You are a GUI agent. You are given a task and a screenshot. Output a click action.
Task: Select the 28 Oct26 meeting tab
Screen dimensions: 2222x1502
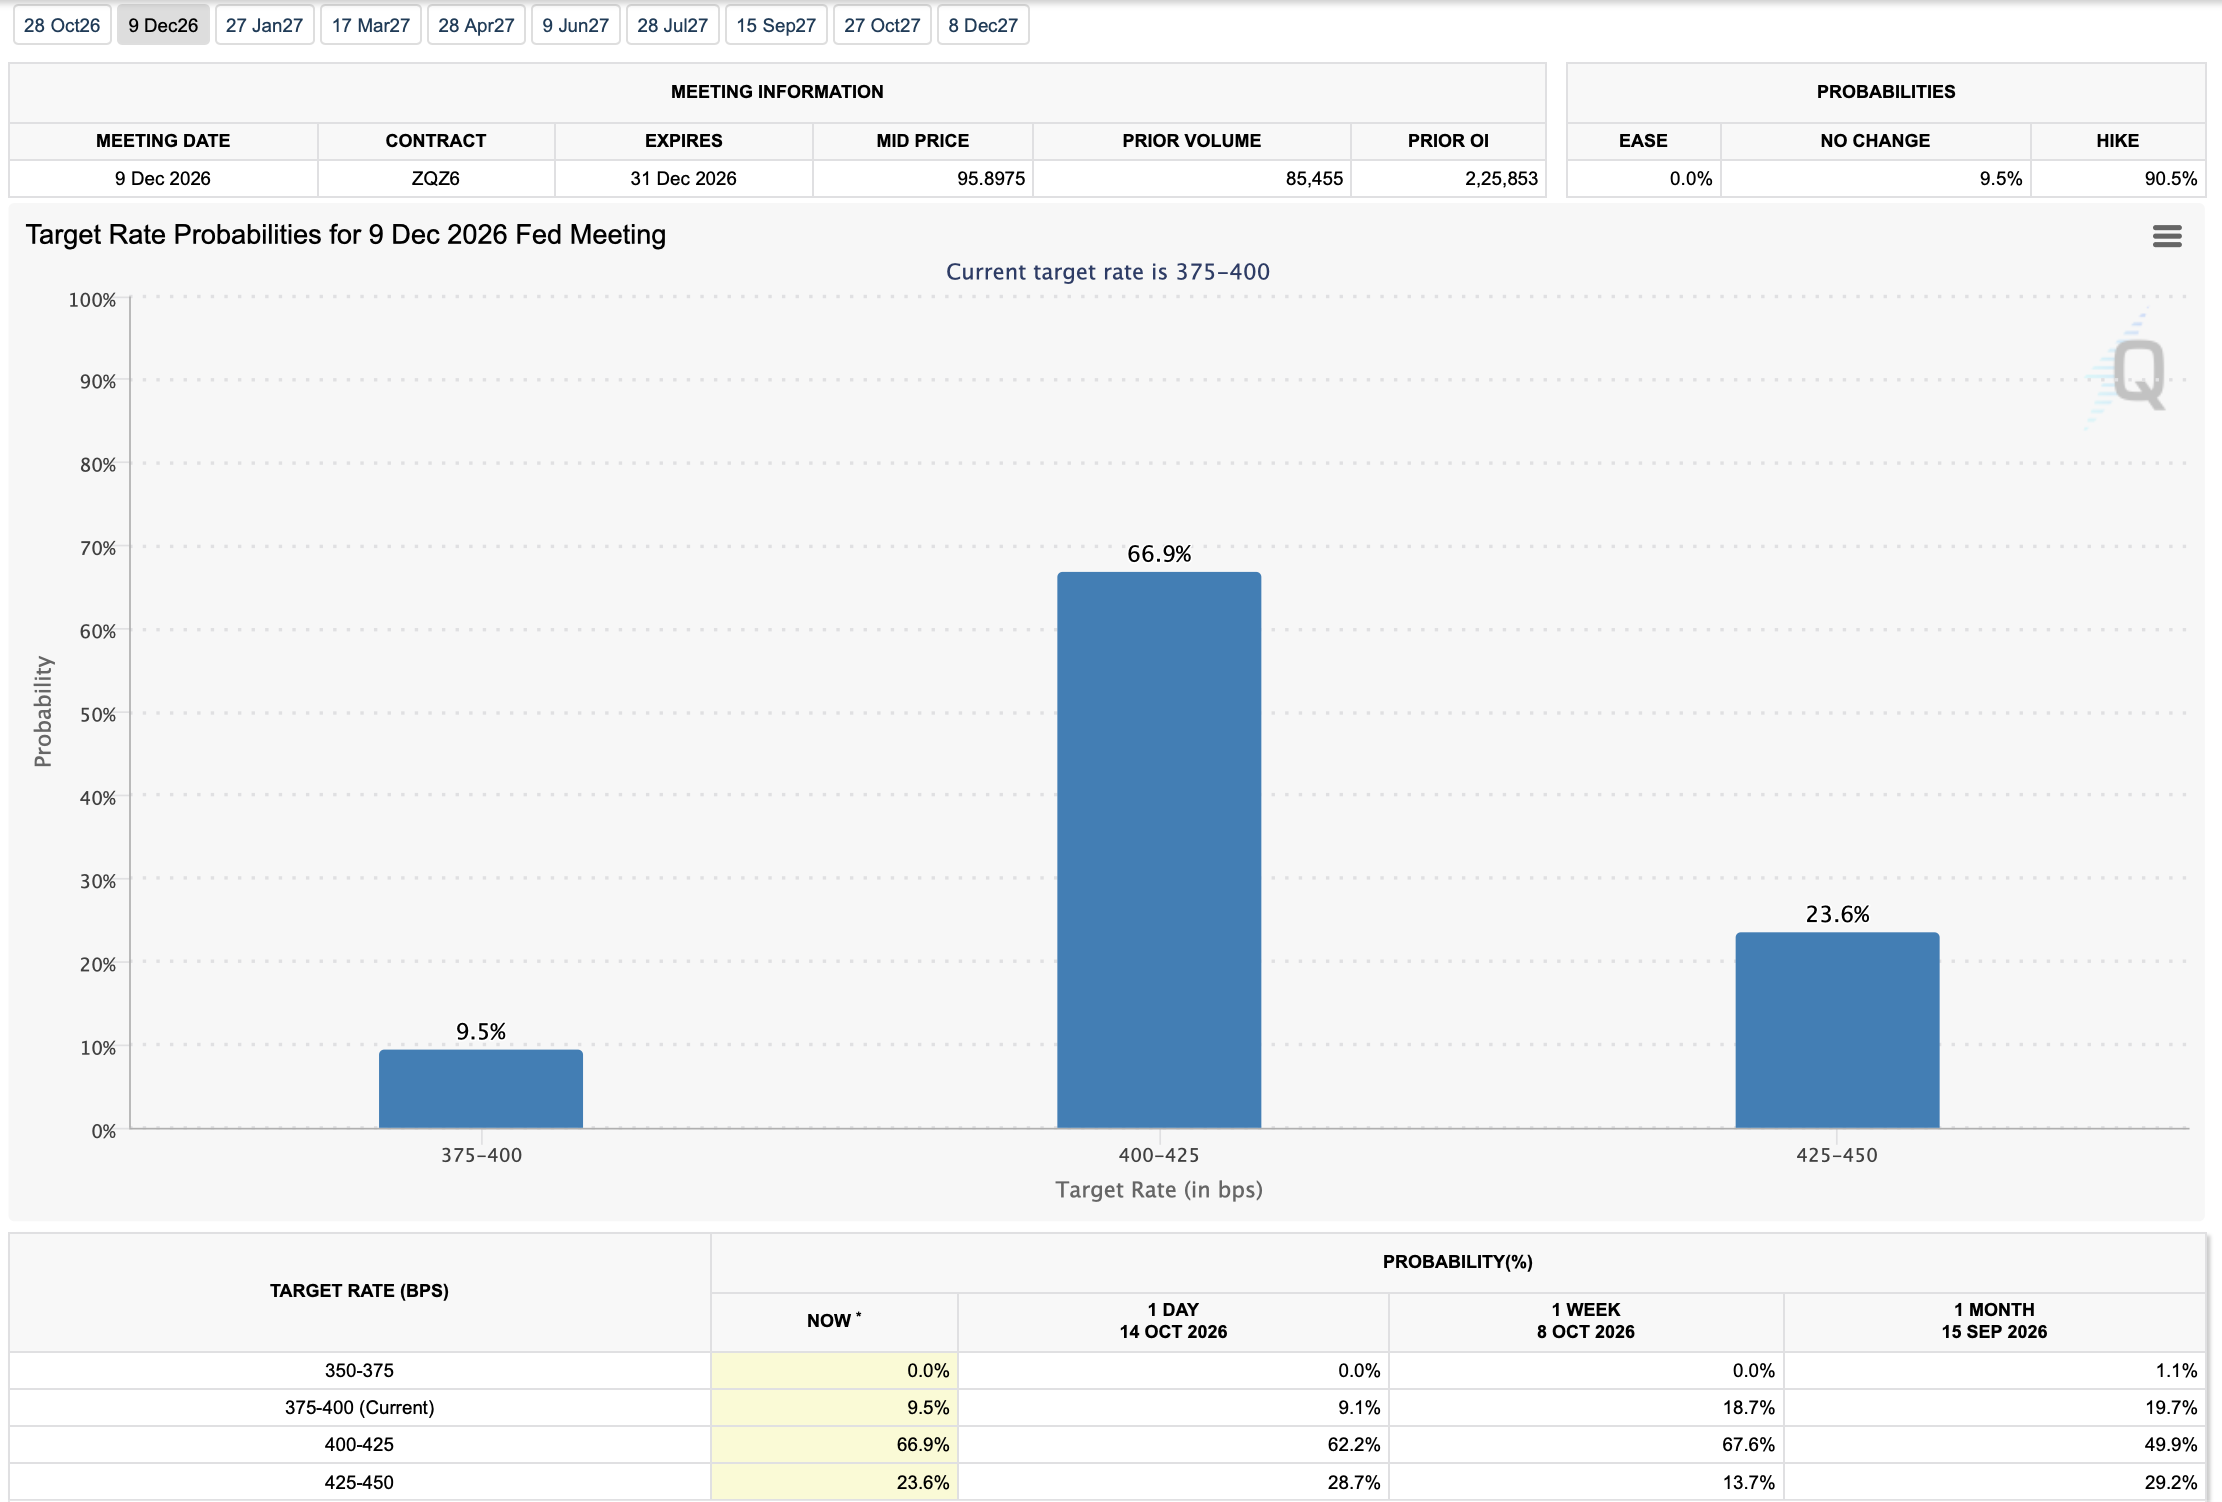(x=62, y=25)
